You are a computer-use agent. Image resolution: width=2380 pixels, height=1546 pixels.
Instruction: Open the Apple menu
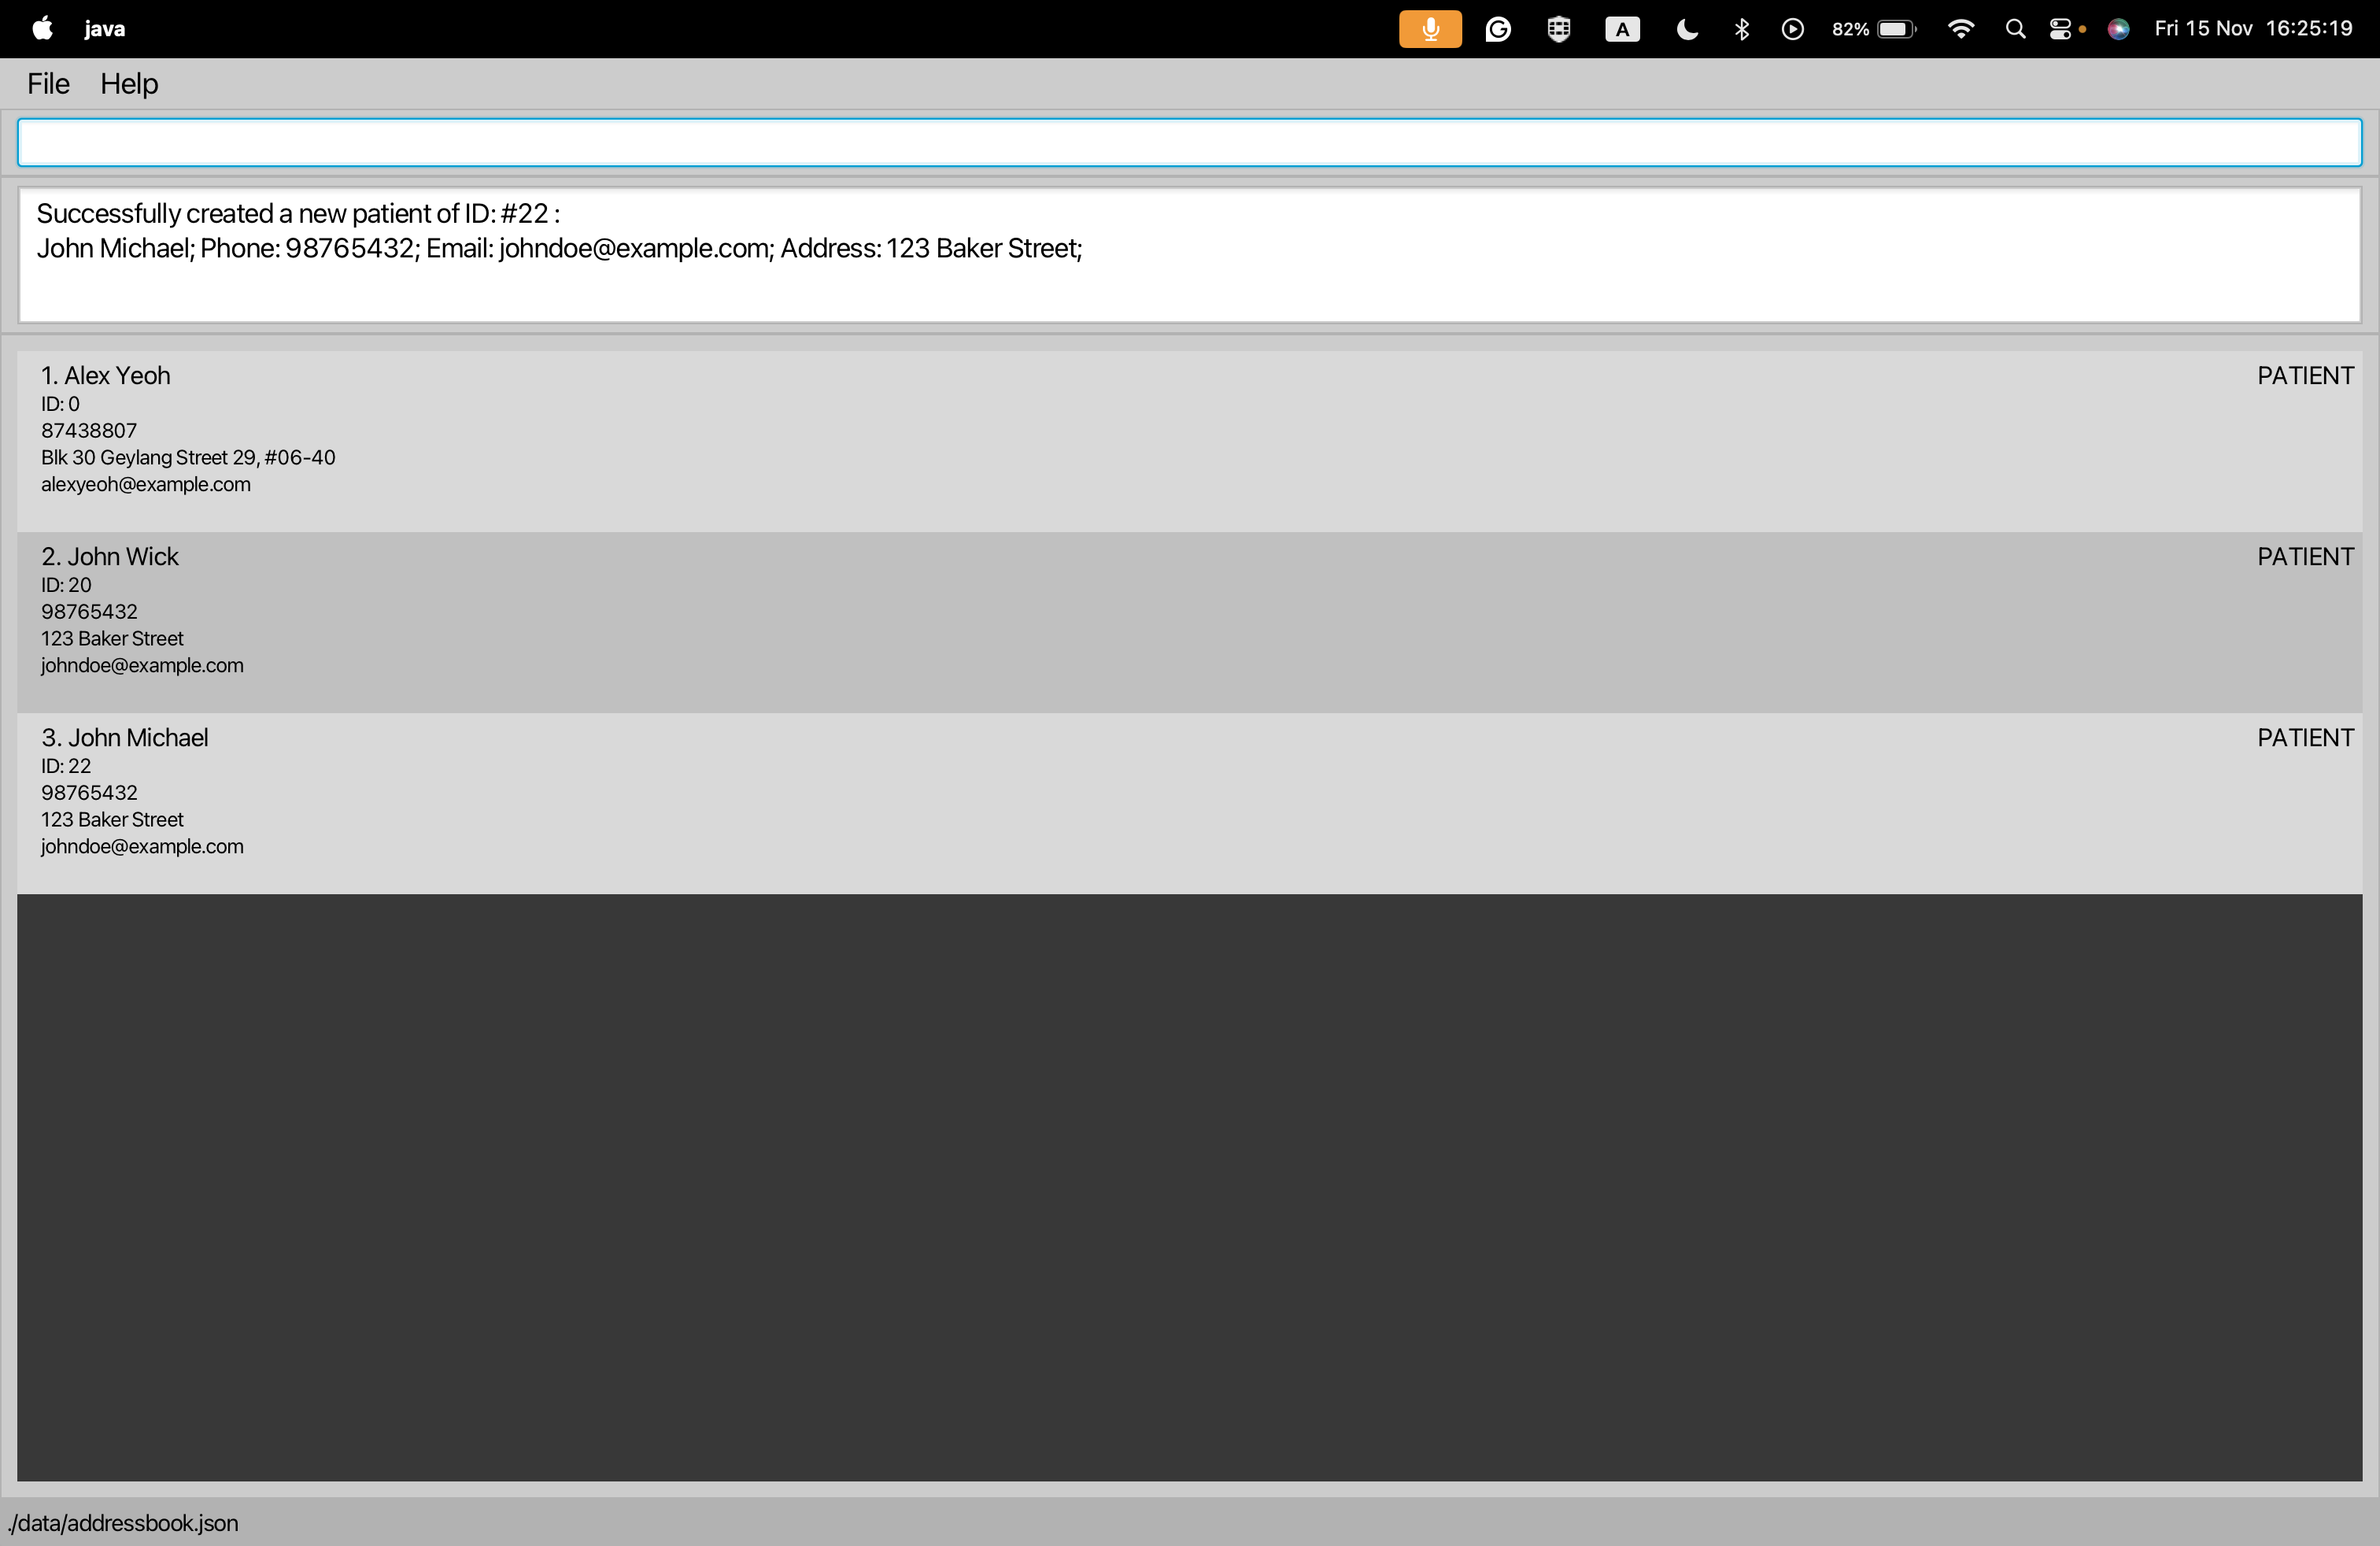(42, 29)
